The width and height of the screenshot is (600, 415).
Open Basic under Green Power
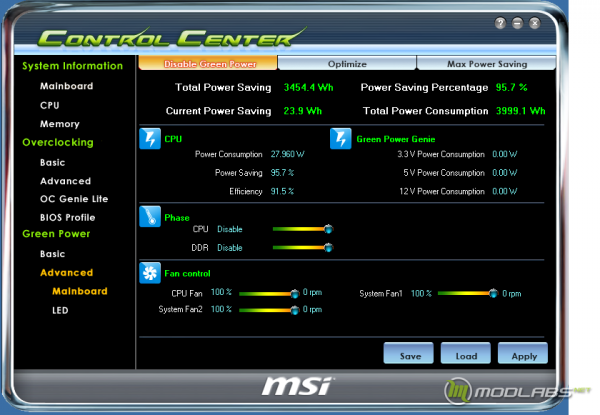pyautogui.click(x=52, y=254)
